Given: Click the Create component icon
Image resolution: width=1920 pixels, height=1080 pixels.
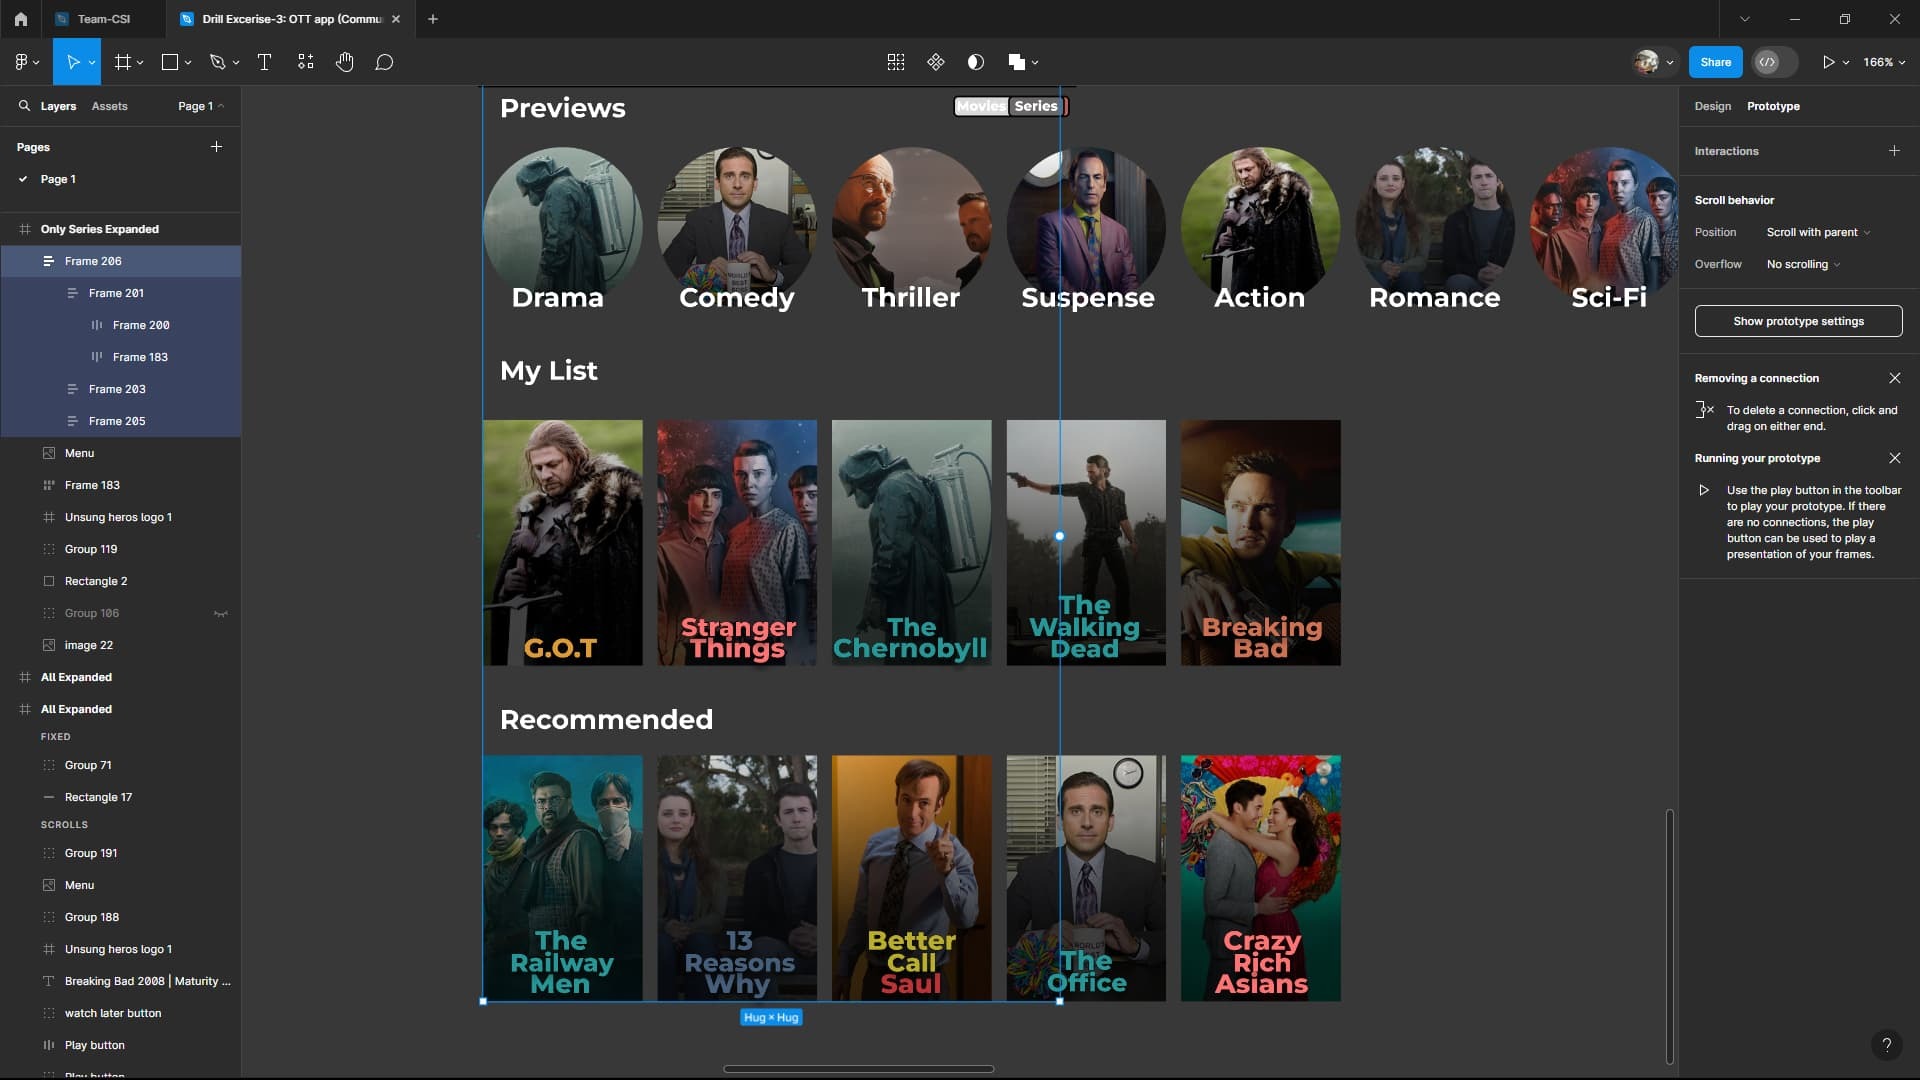Looking at the screenshot, I should click(936, 62).
